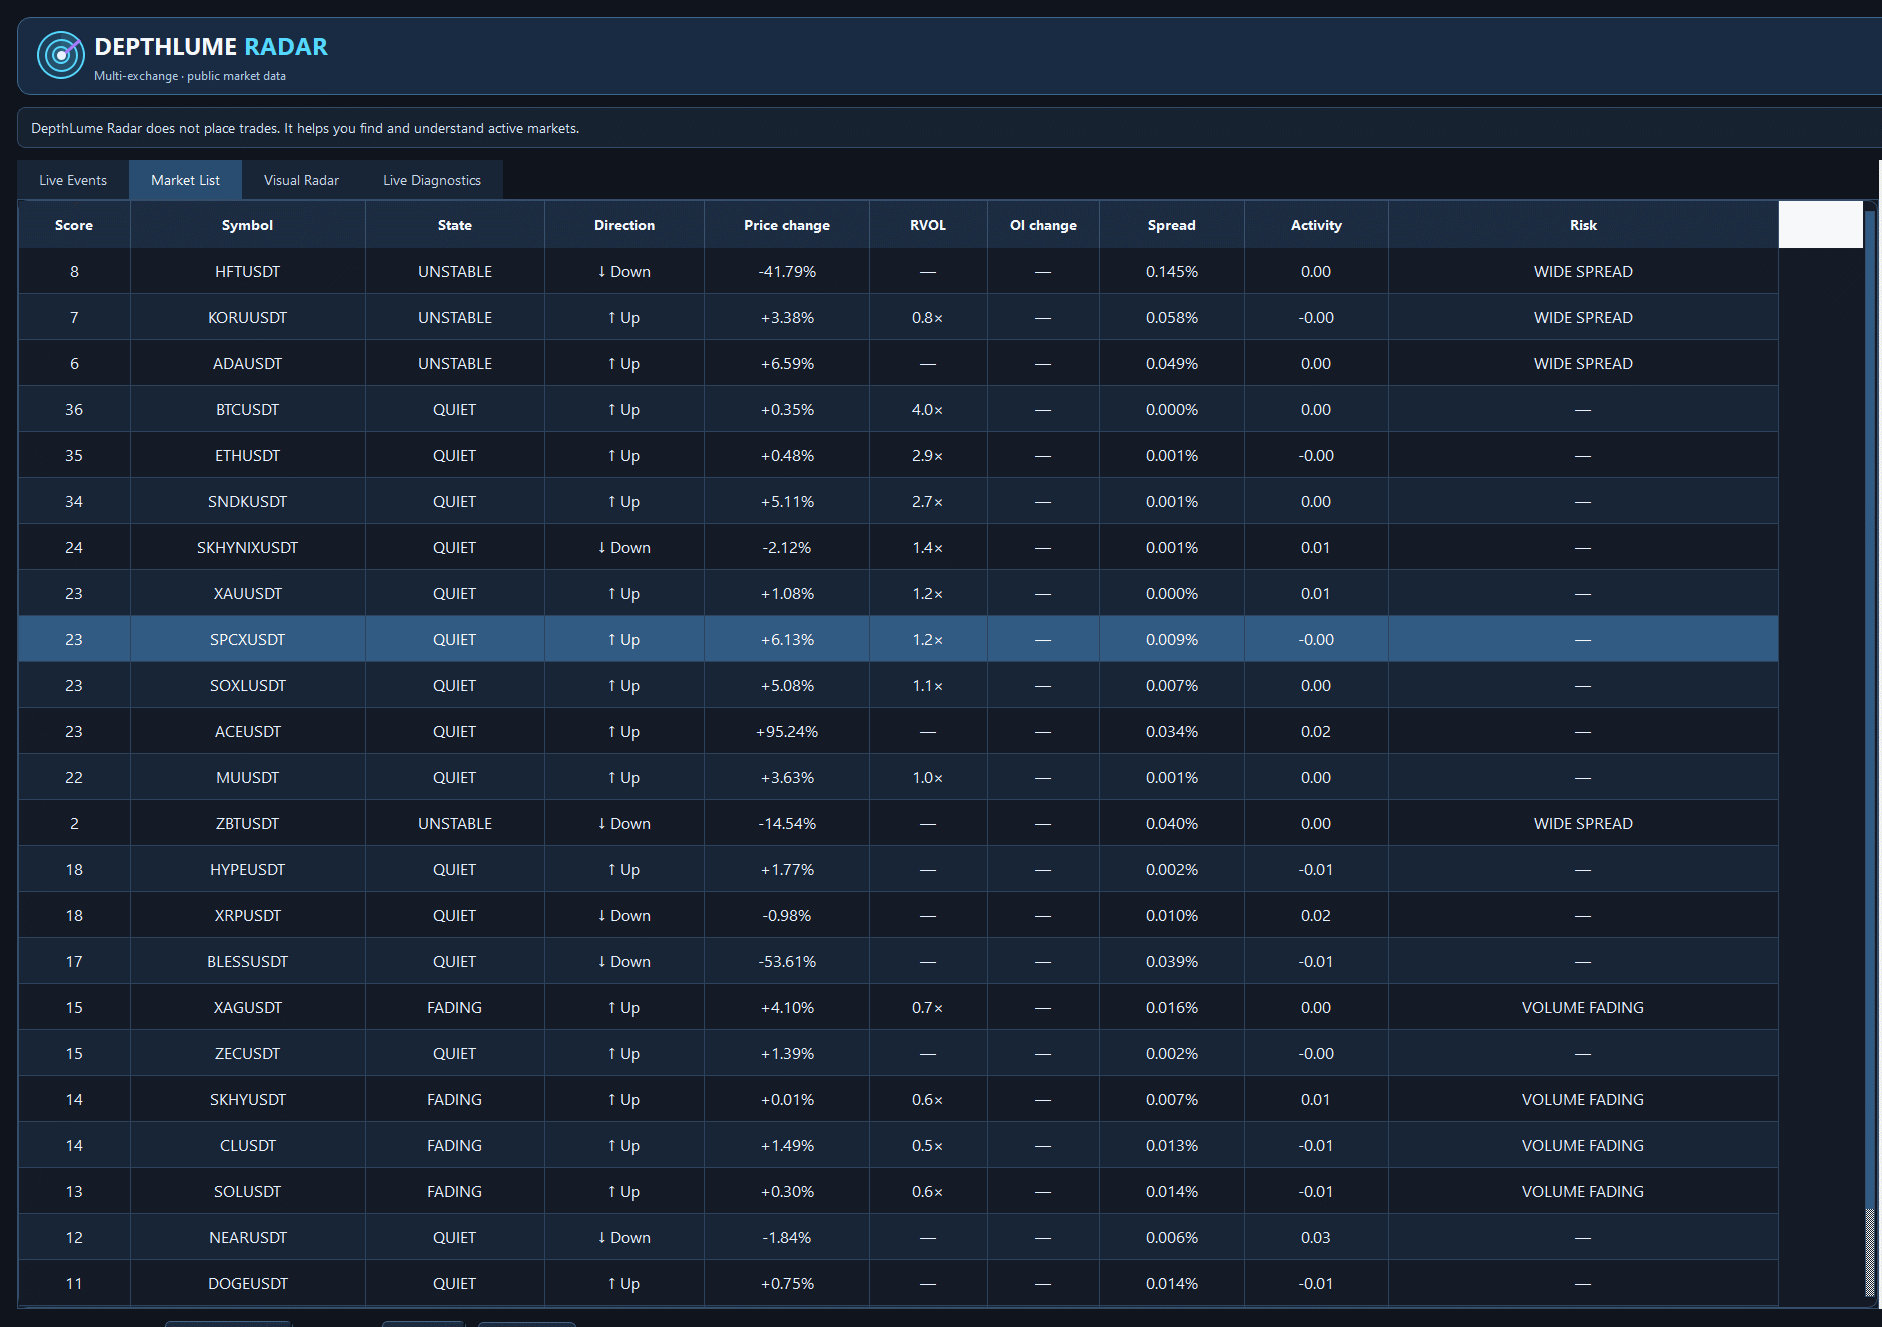1882x1327 pixels.
Task: Select the ZECUSDT symbol cell
Action: coord(247,1053)
